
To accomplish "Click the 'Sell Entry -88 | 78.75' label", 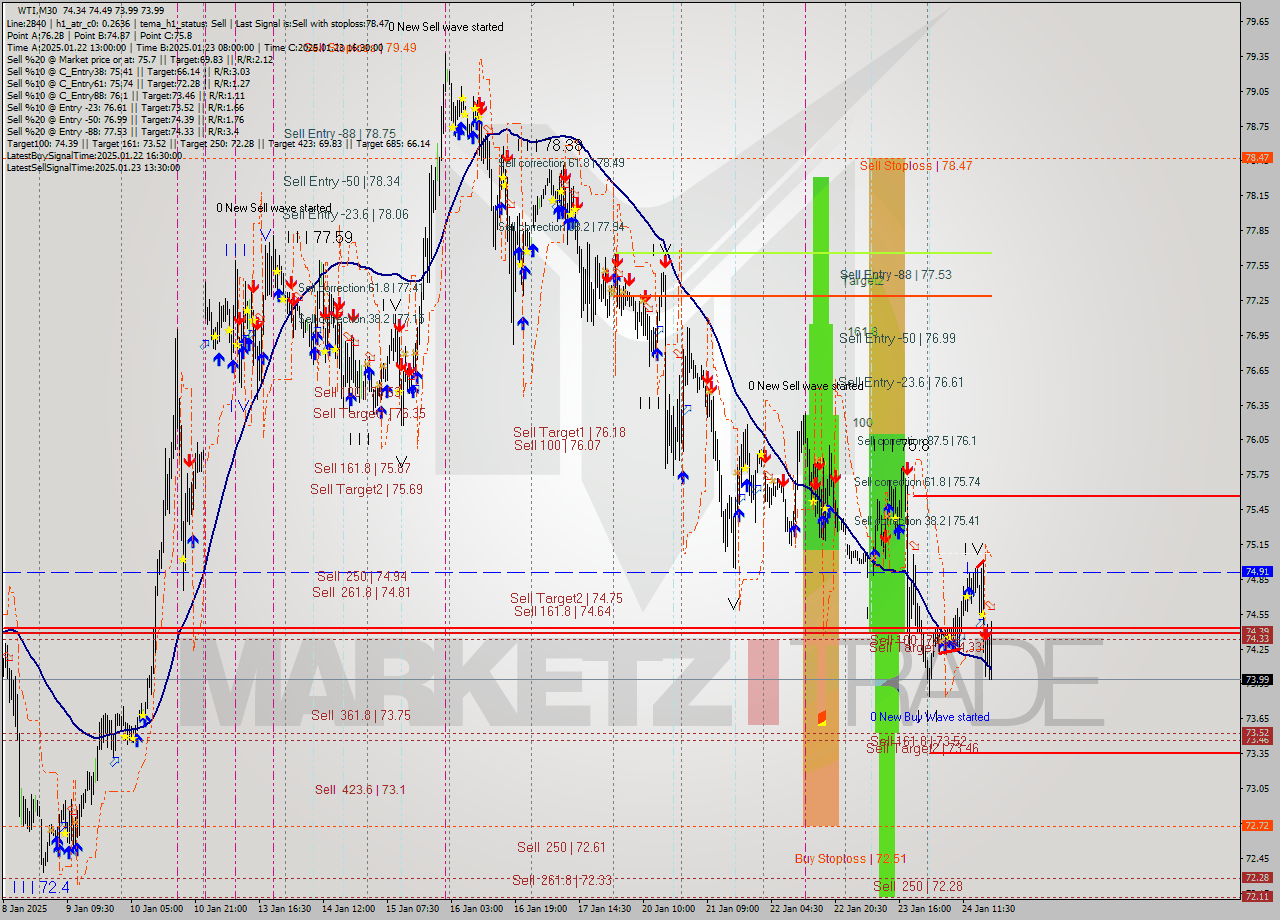I will 339,133.
